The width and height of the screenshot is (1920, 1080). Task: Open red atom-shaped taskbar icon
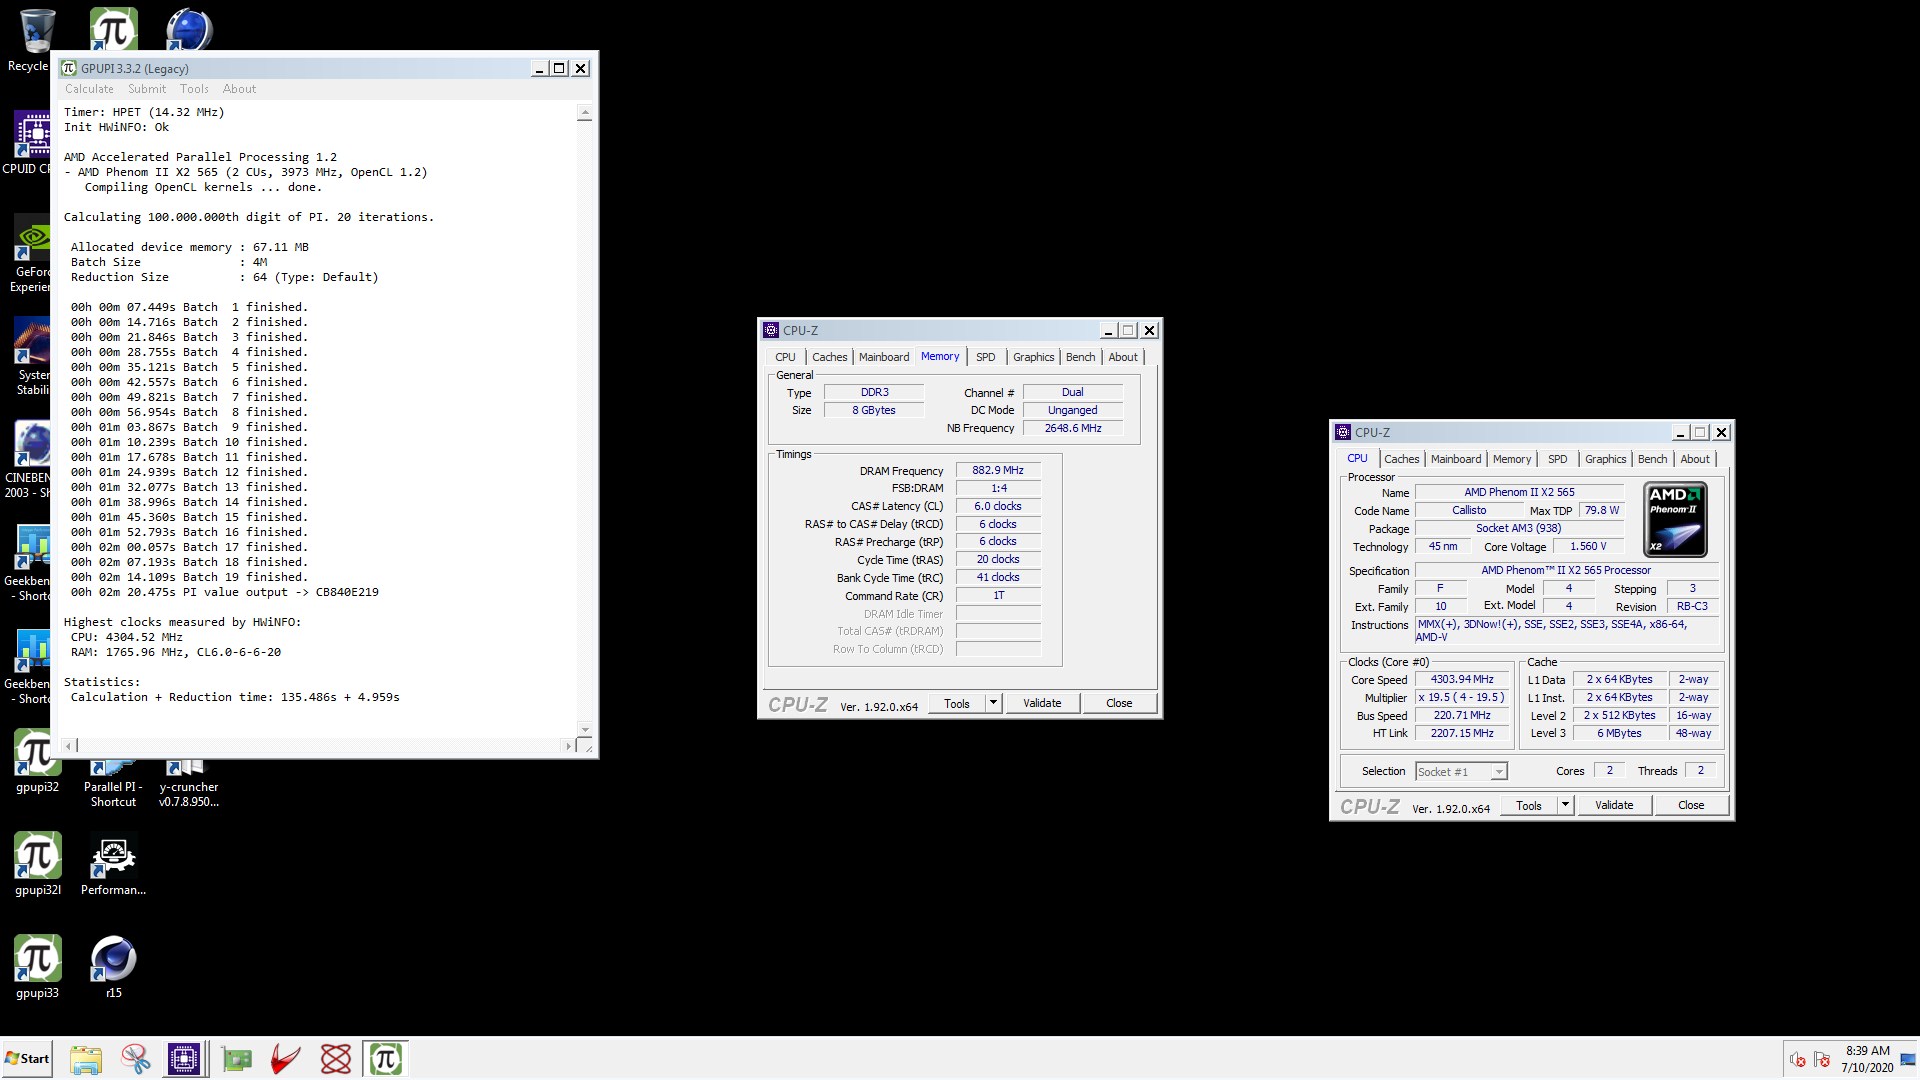click(x=336, y=1059)
